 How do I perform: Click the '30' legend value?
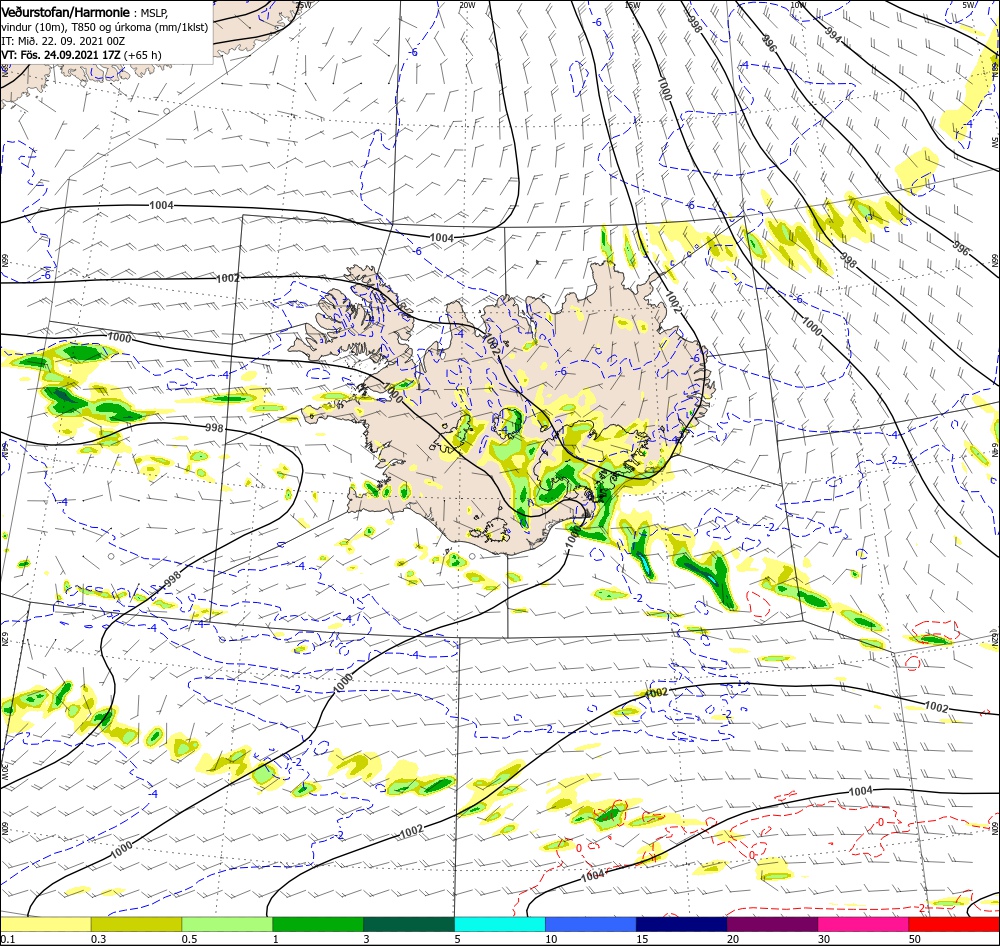[x=824, y=939]
